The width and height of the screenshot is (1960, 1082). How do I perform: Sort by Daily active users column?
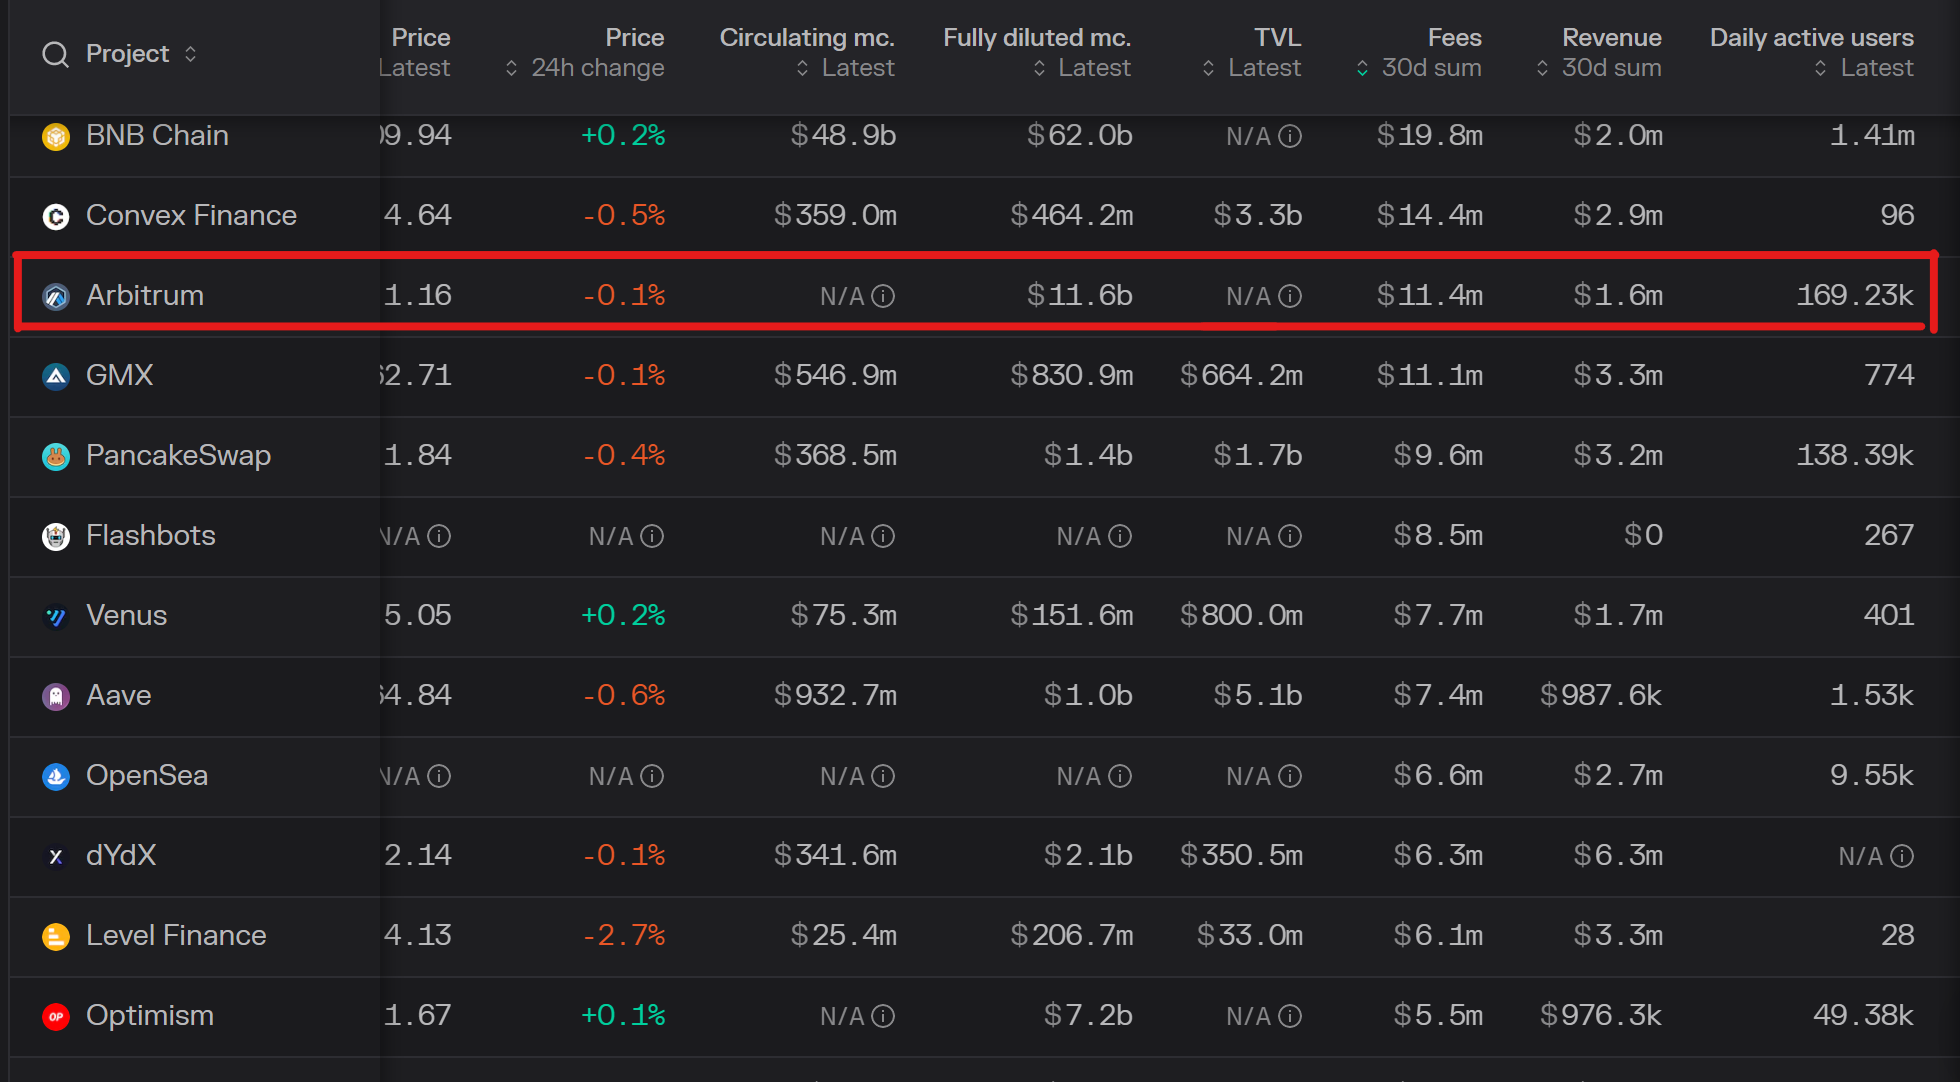pos(1820,68)
